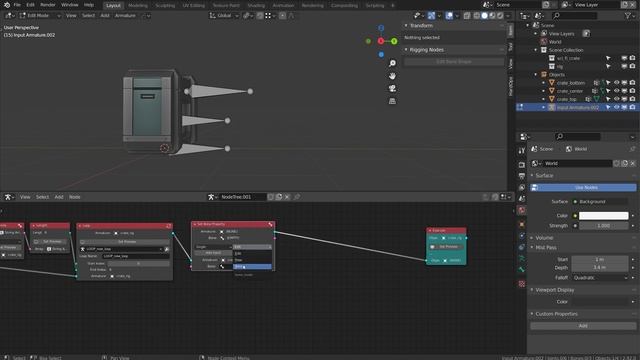Hide crate_center with its eye icon

616,91
